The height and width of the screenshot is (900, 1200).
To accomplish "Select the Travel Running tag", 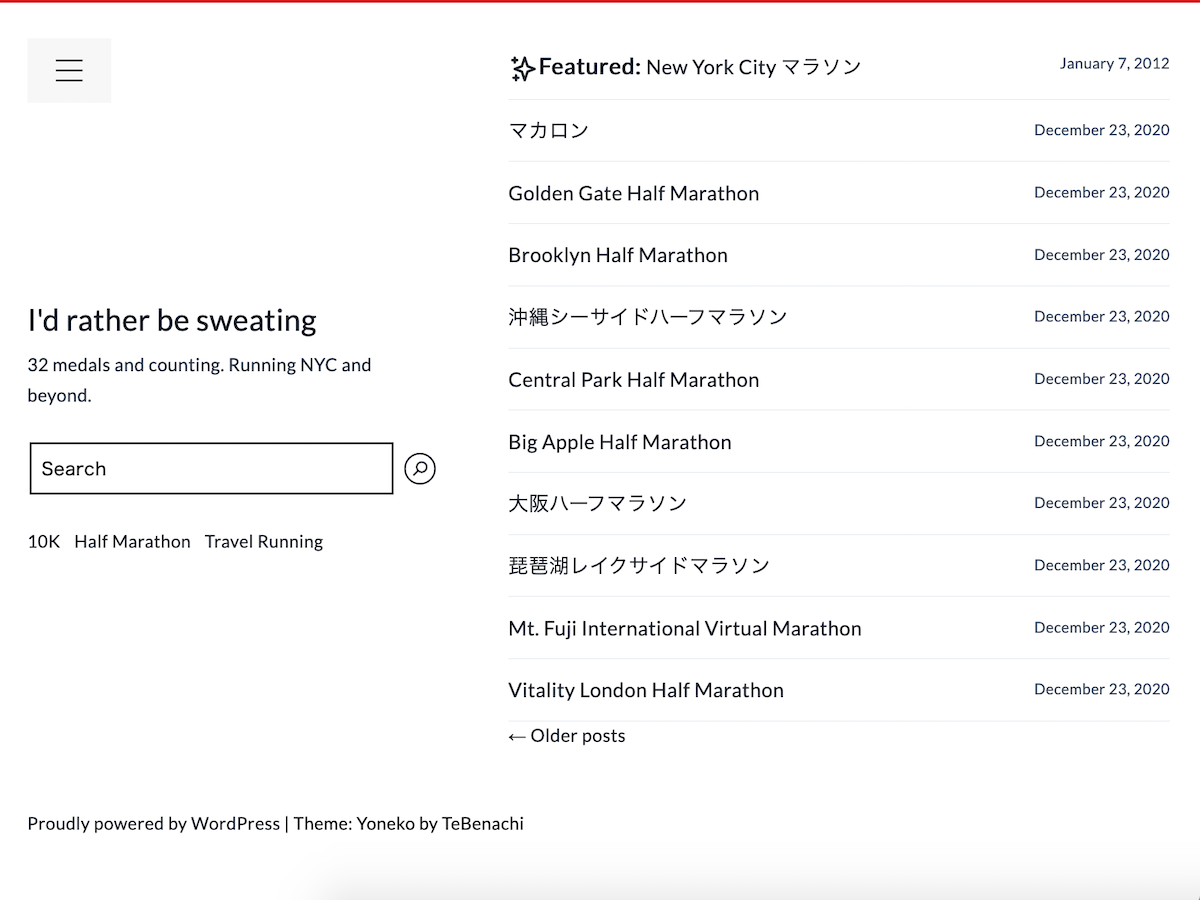I will 263,541.
